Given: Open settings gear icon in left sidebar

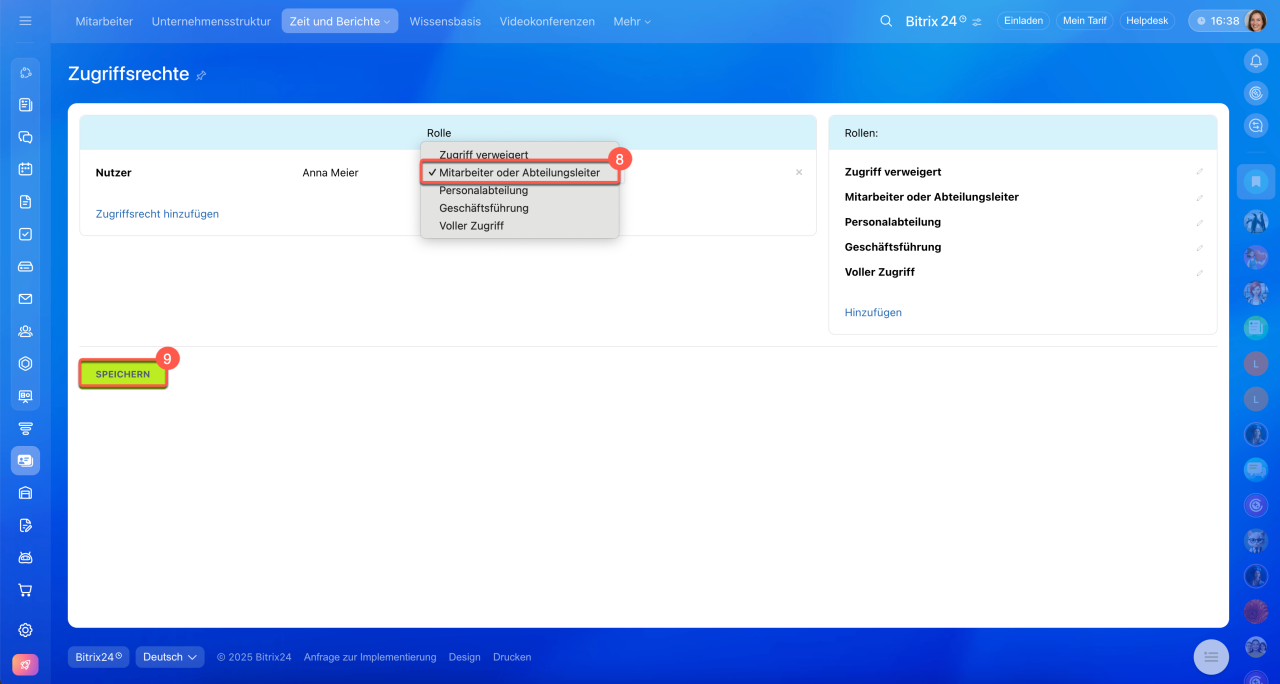Looking at the screenshot, I should point(26,630).
